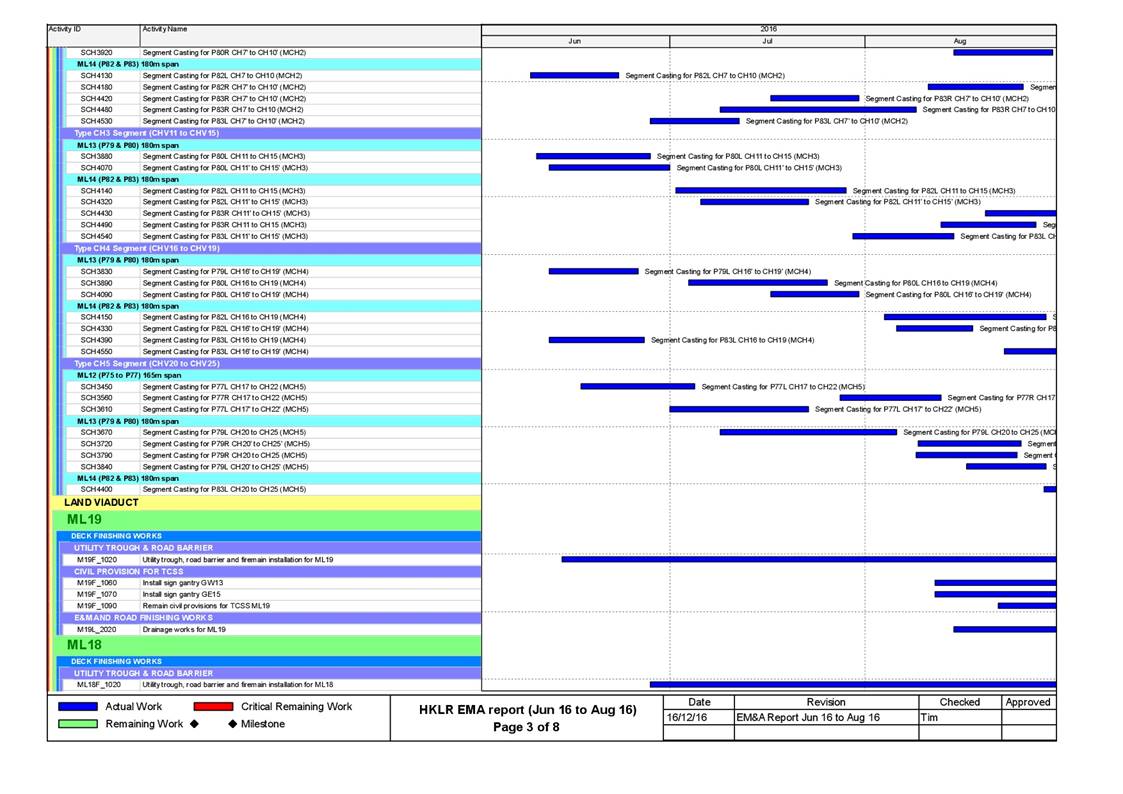Click the Gantt bar for activity SCH3830
This screenshot has width=1123, height=794.
[594, 271]
